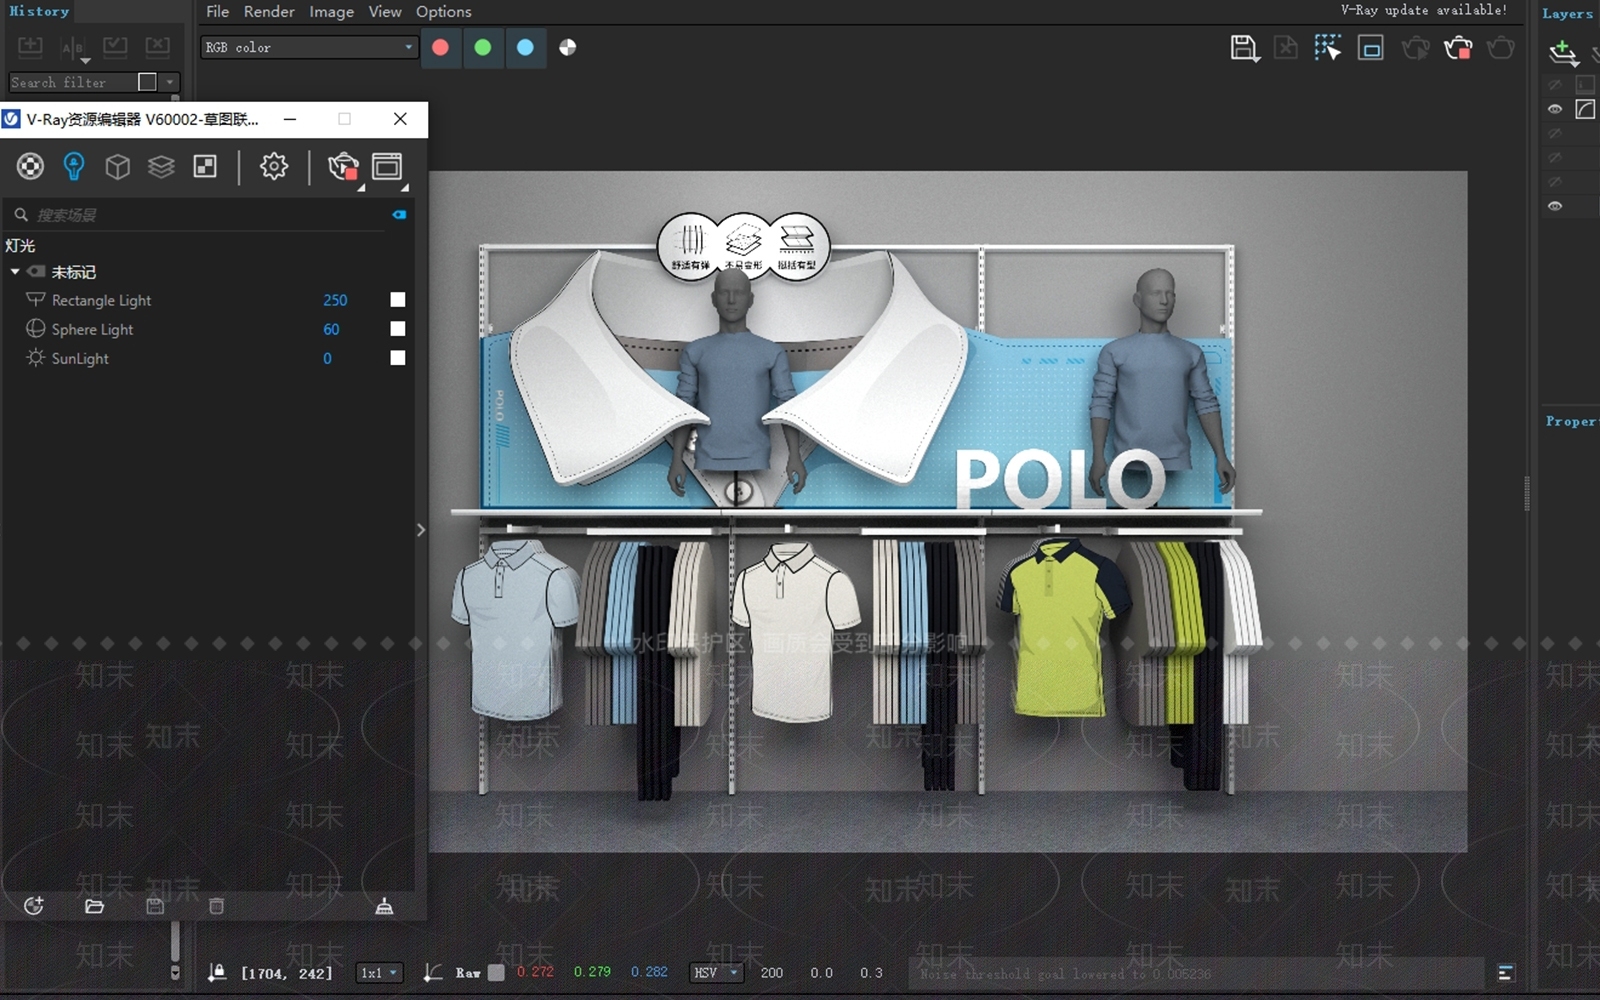The image size is (1600, 1000).
Task: Add a new asset with the plus icon
Action: pos(34,906)
